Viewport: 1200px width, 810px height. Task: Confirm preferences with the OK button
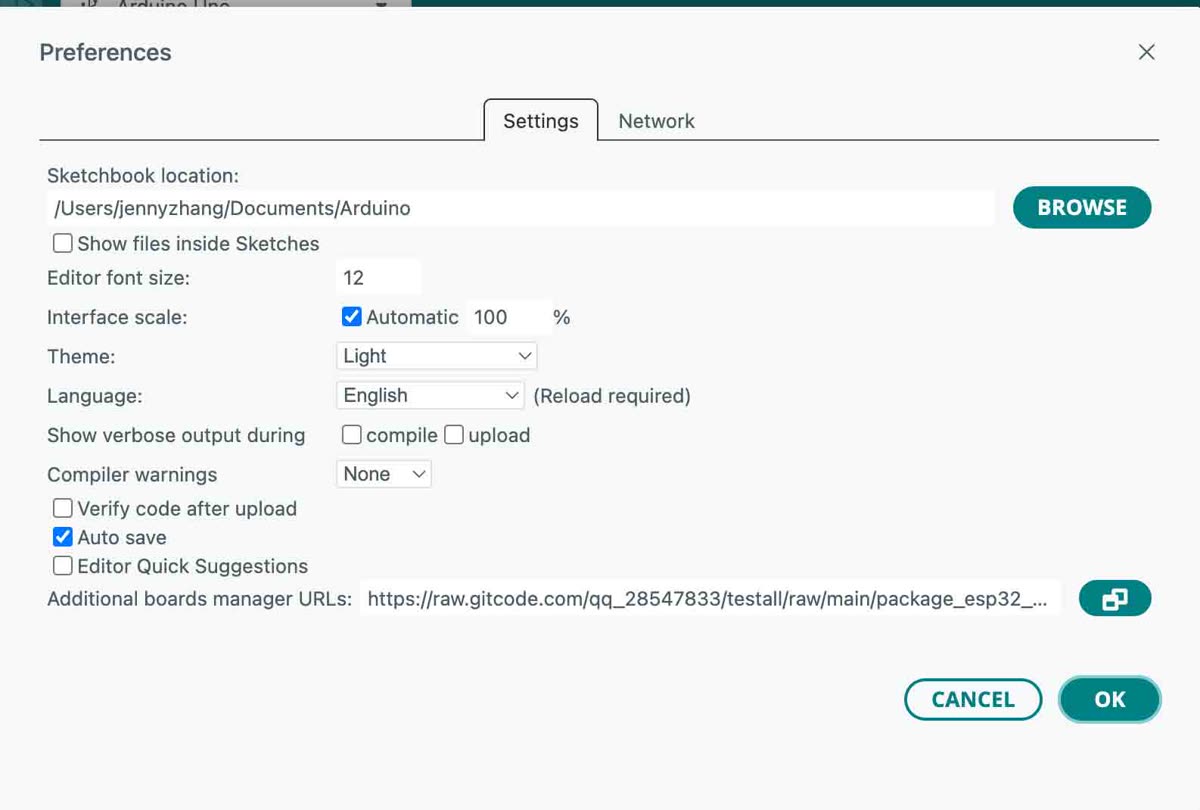[1110, 700]
